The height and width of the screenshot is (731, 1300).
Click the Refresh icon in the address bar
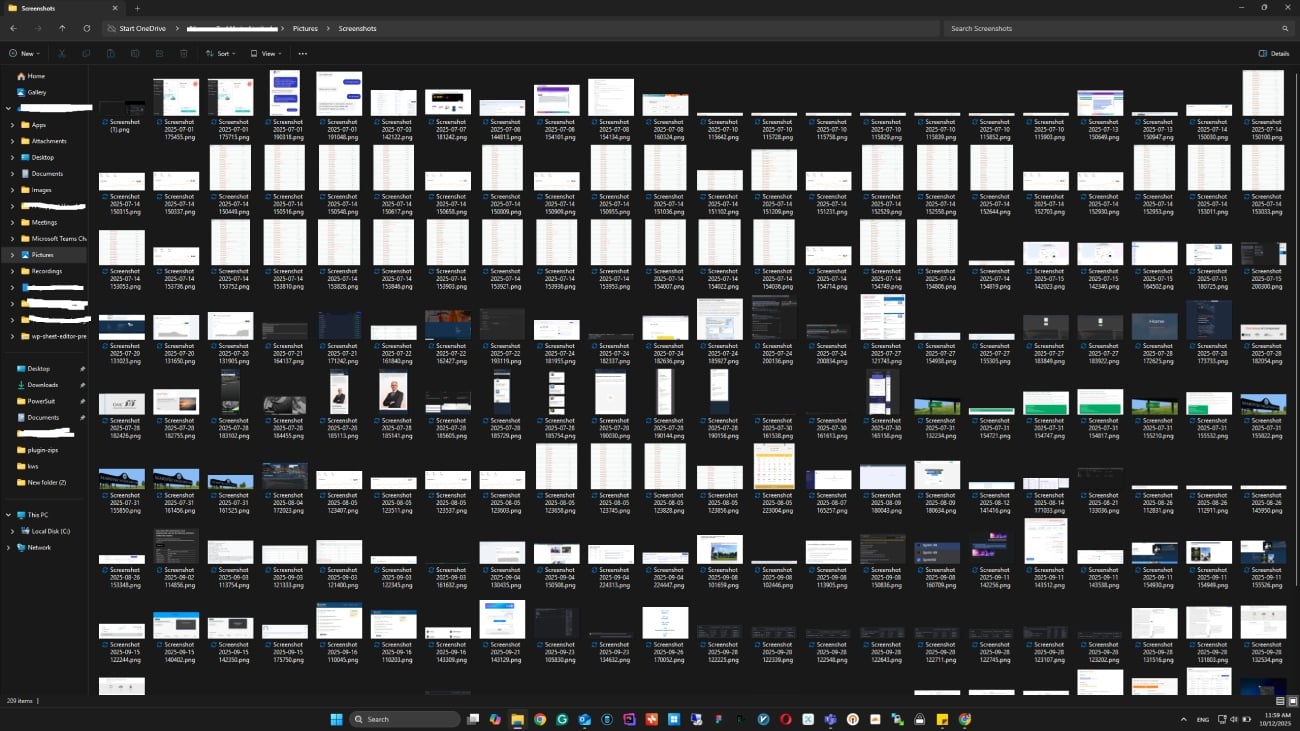coord(86,28)
